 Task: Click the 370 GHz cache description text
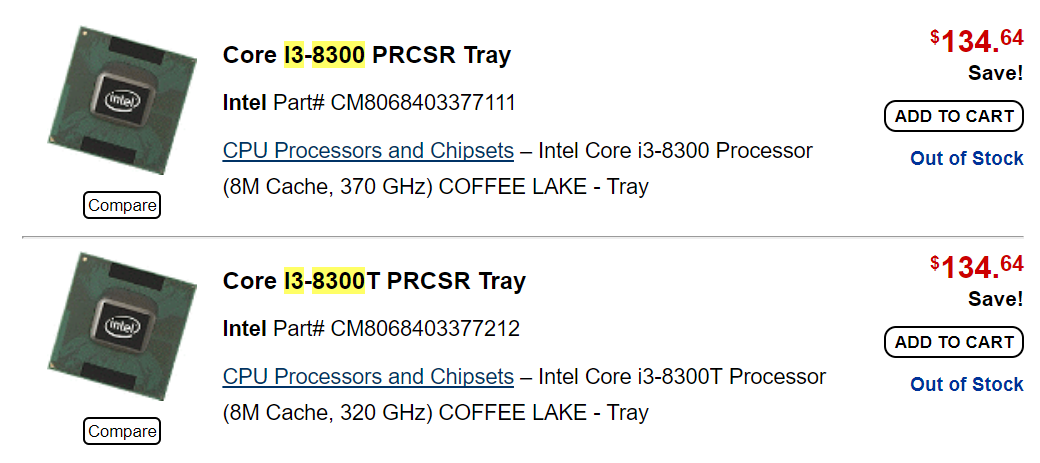coord(435,187)
